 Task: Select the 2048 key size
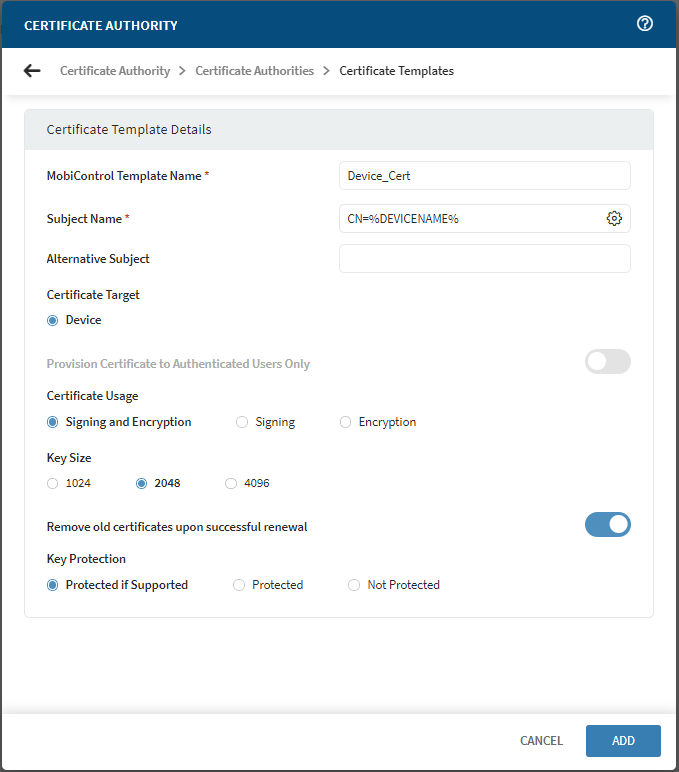(x=142, y=483)
